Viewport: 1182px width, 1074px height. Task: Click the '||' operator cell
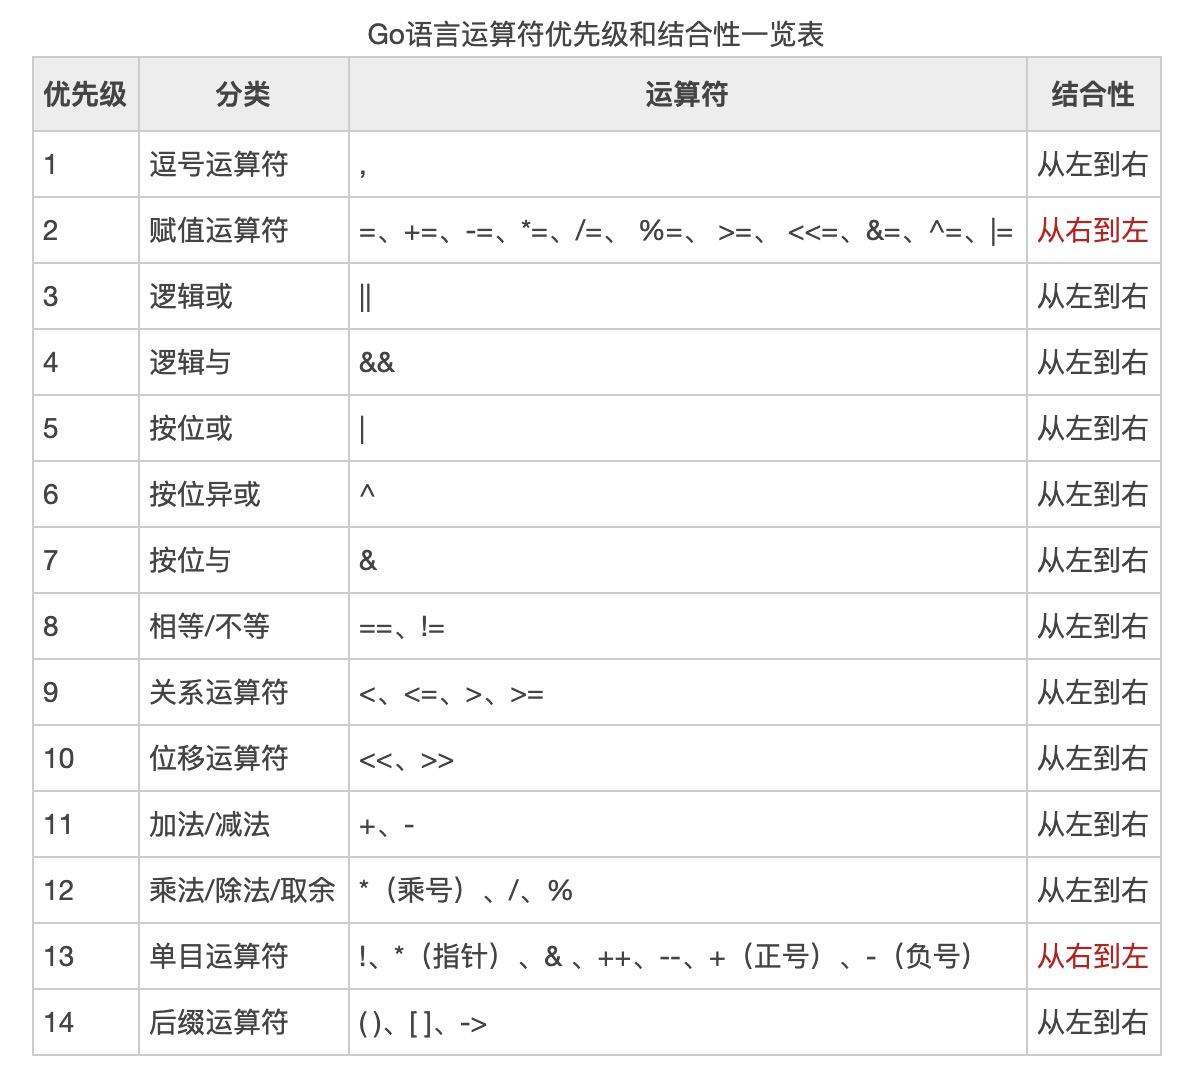(x=687, y=296)
